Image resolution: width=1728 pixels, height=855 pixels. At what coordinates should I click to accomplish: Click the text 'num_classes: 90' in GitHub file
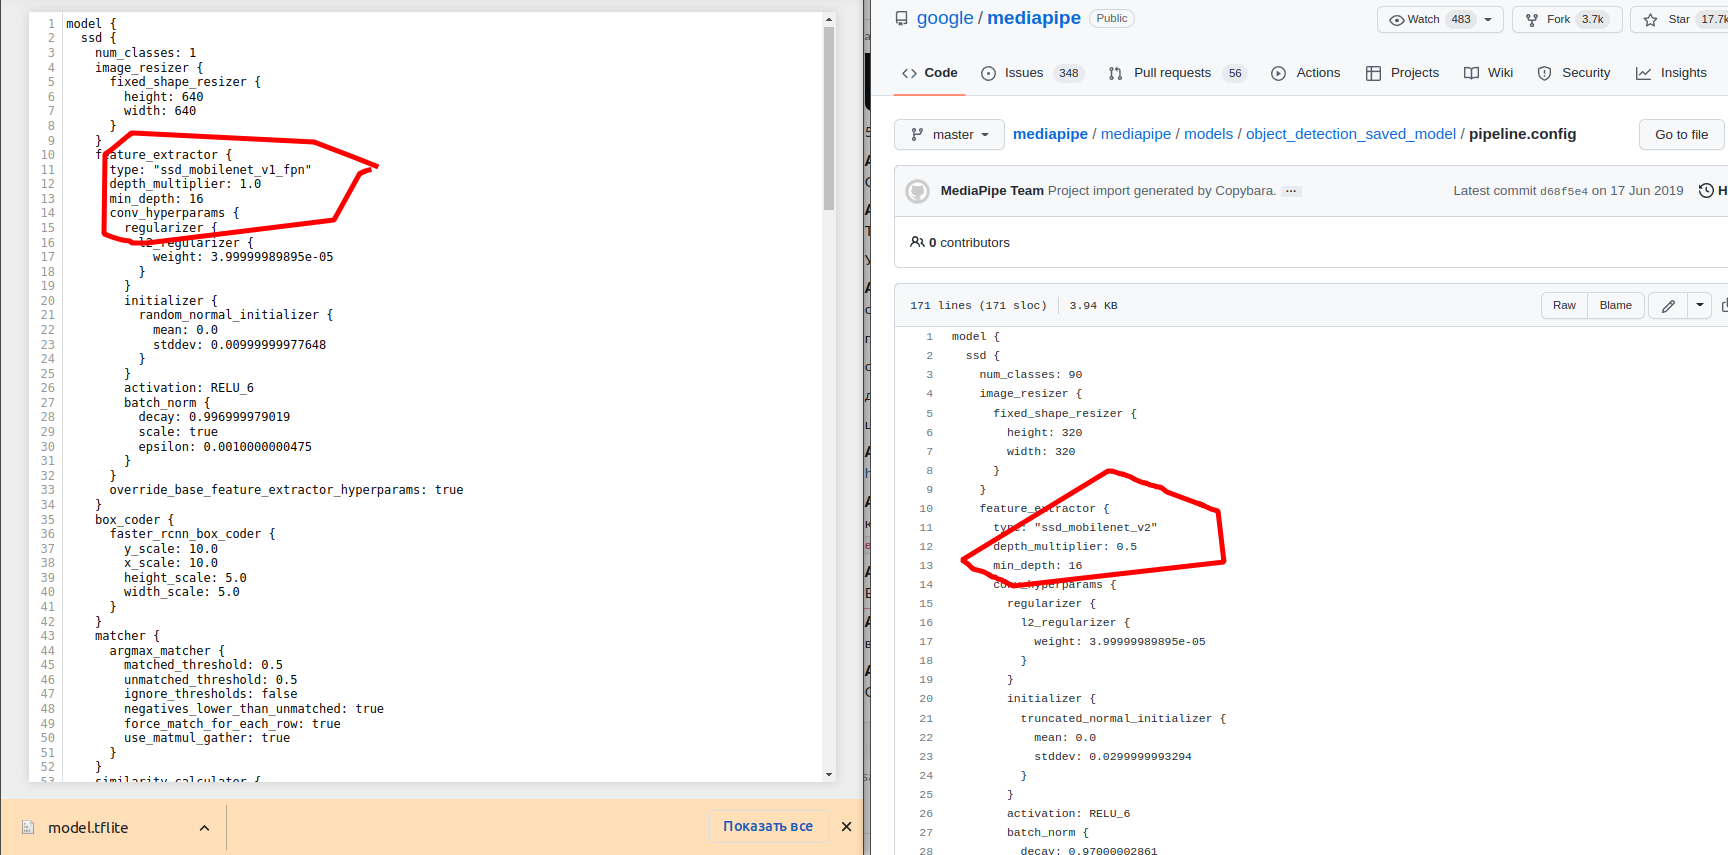[1031, 375]
